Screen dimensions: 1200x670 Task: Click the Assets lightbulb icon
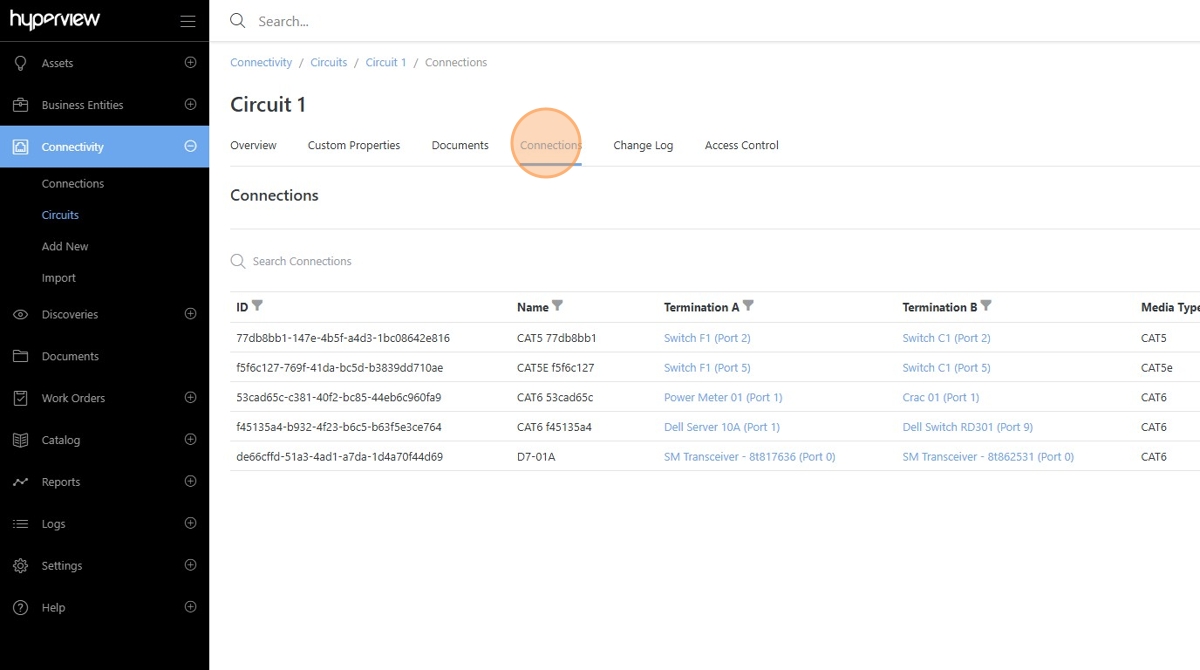(20, 63)
